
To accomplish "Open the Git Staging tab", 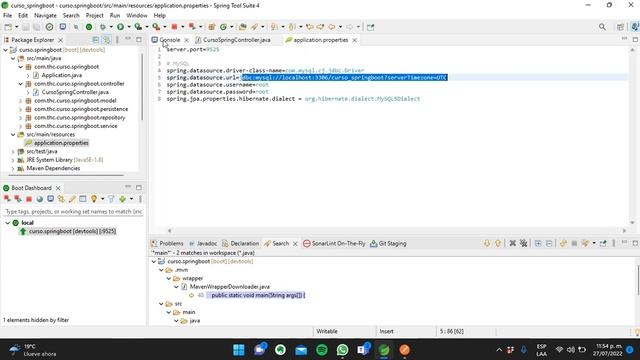I will tap(388, 243).
